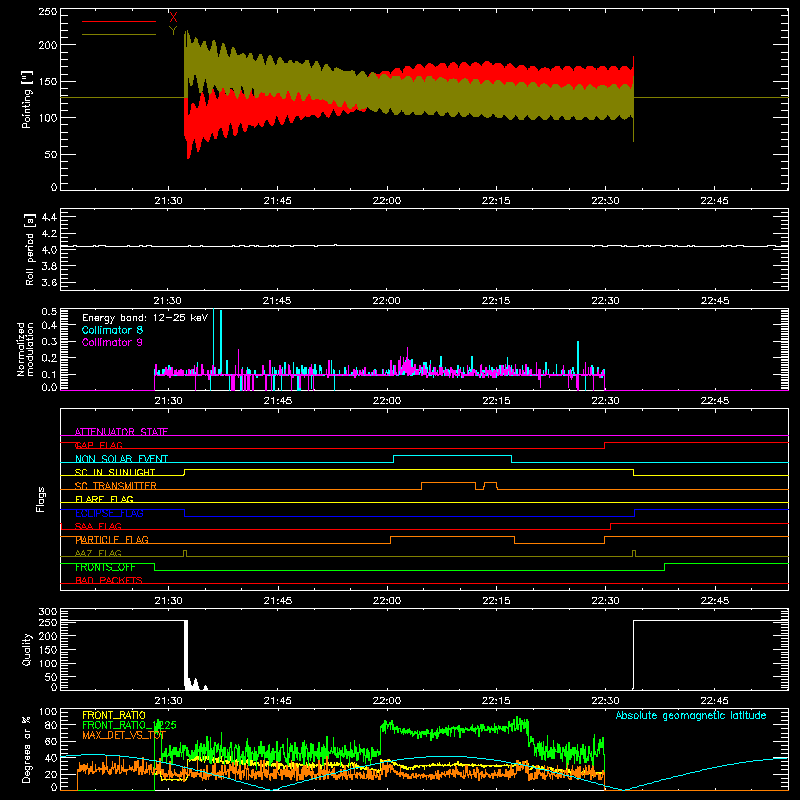Select the red "X" legend label
The image size is (800, 800).
173,18
